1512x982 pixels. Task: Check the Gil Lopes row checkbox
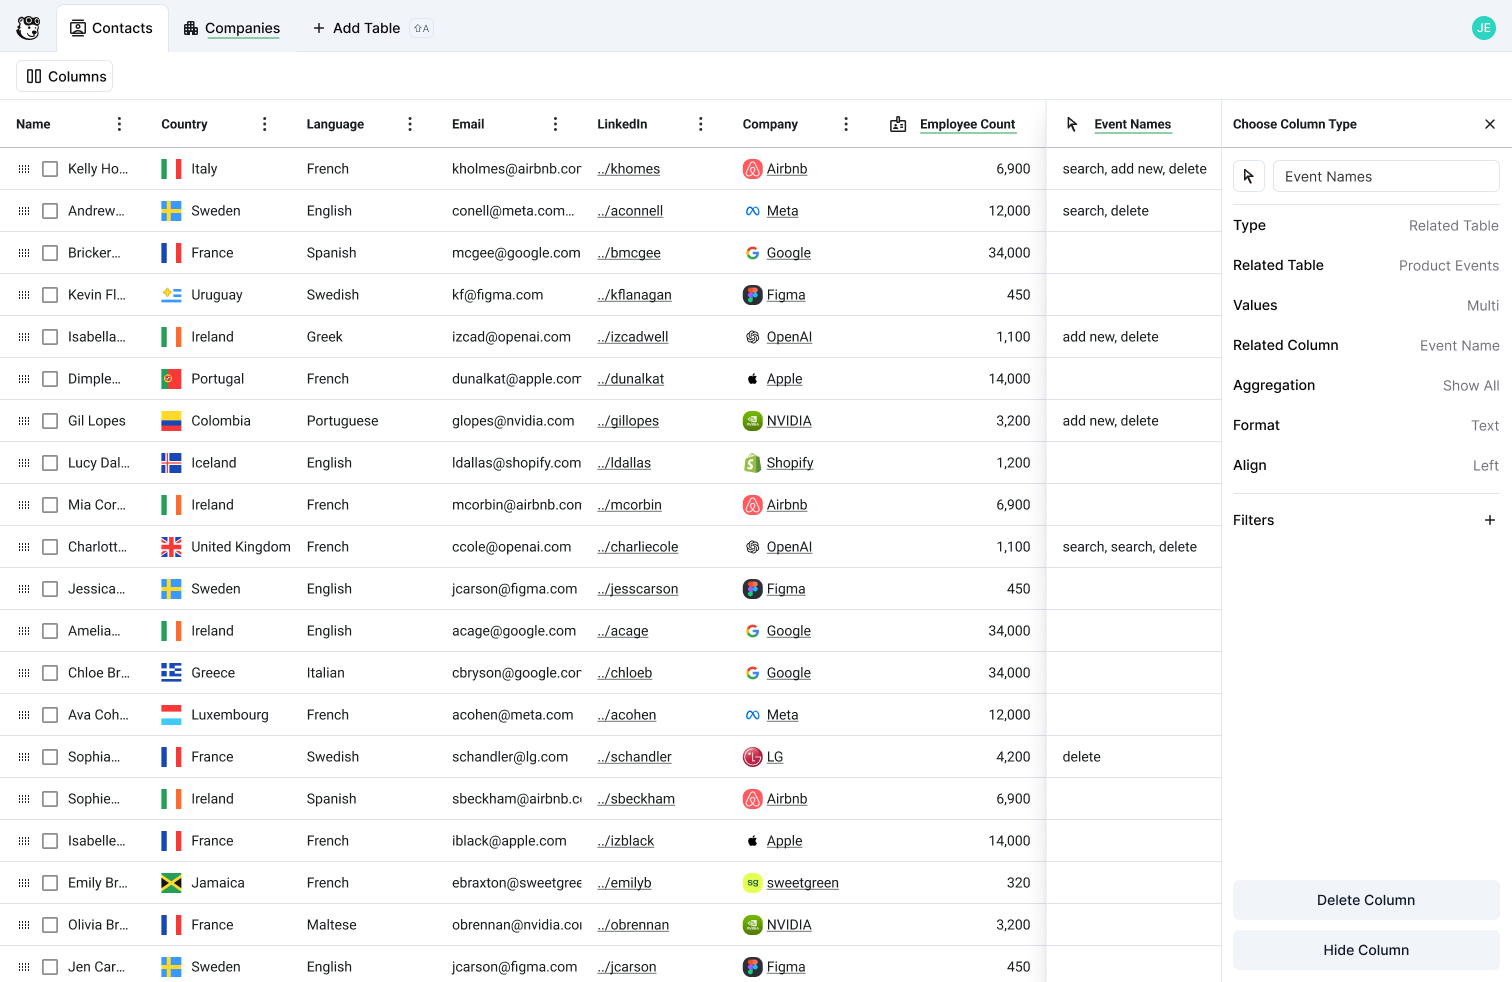pos(50,421)
